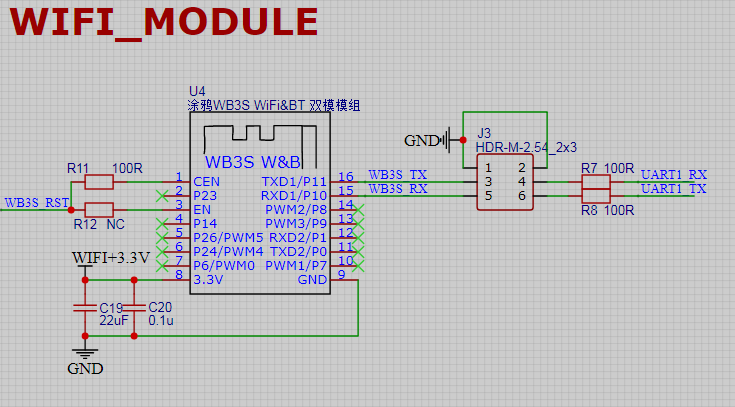Click capacitor C19 symbol

click(x=85, y=308)
